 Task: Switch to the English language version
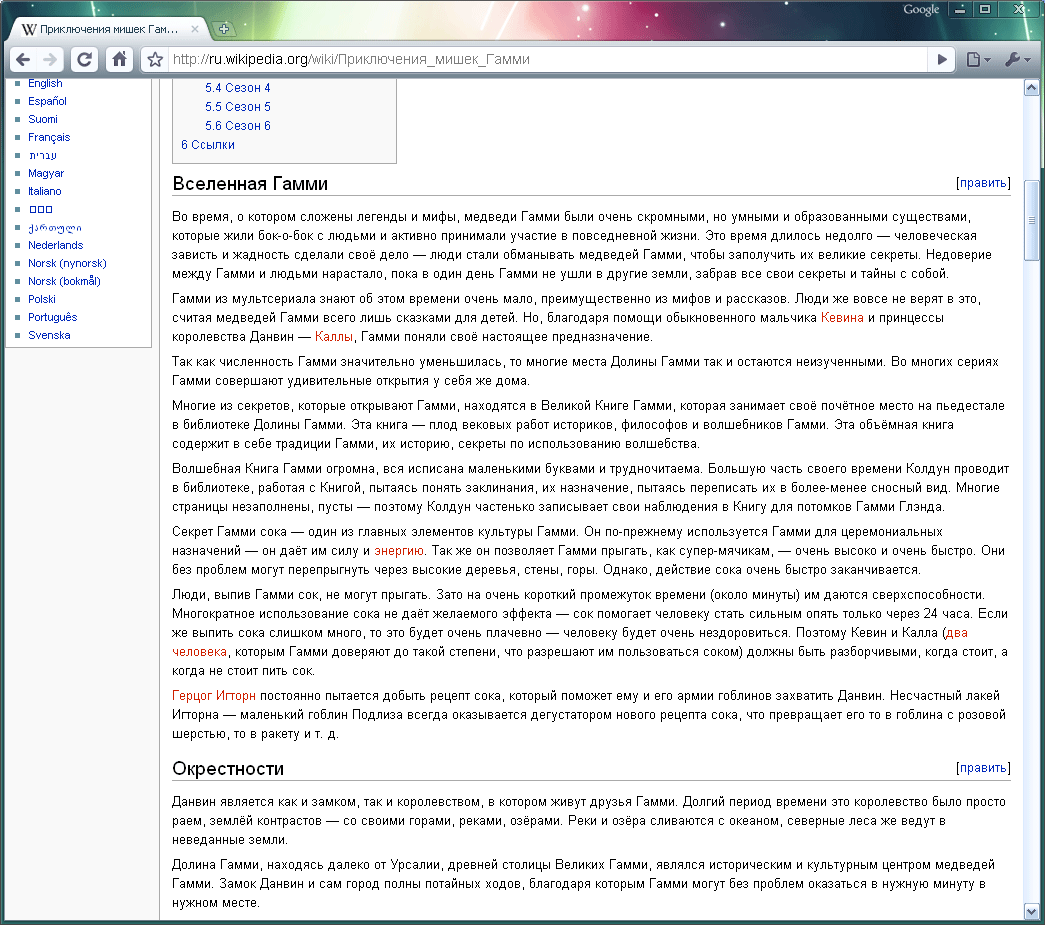pyautogui.click(x=45, y=83)
